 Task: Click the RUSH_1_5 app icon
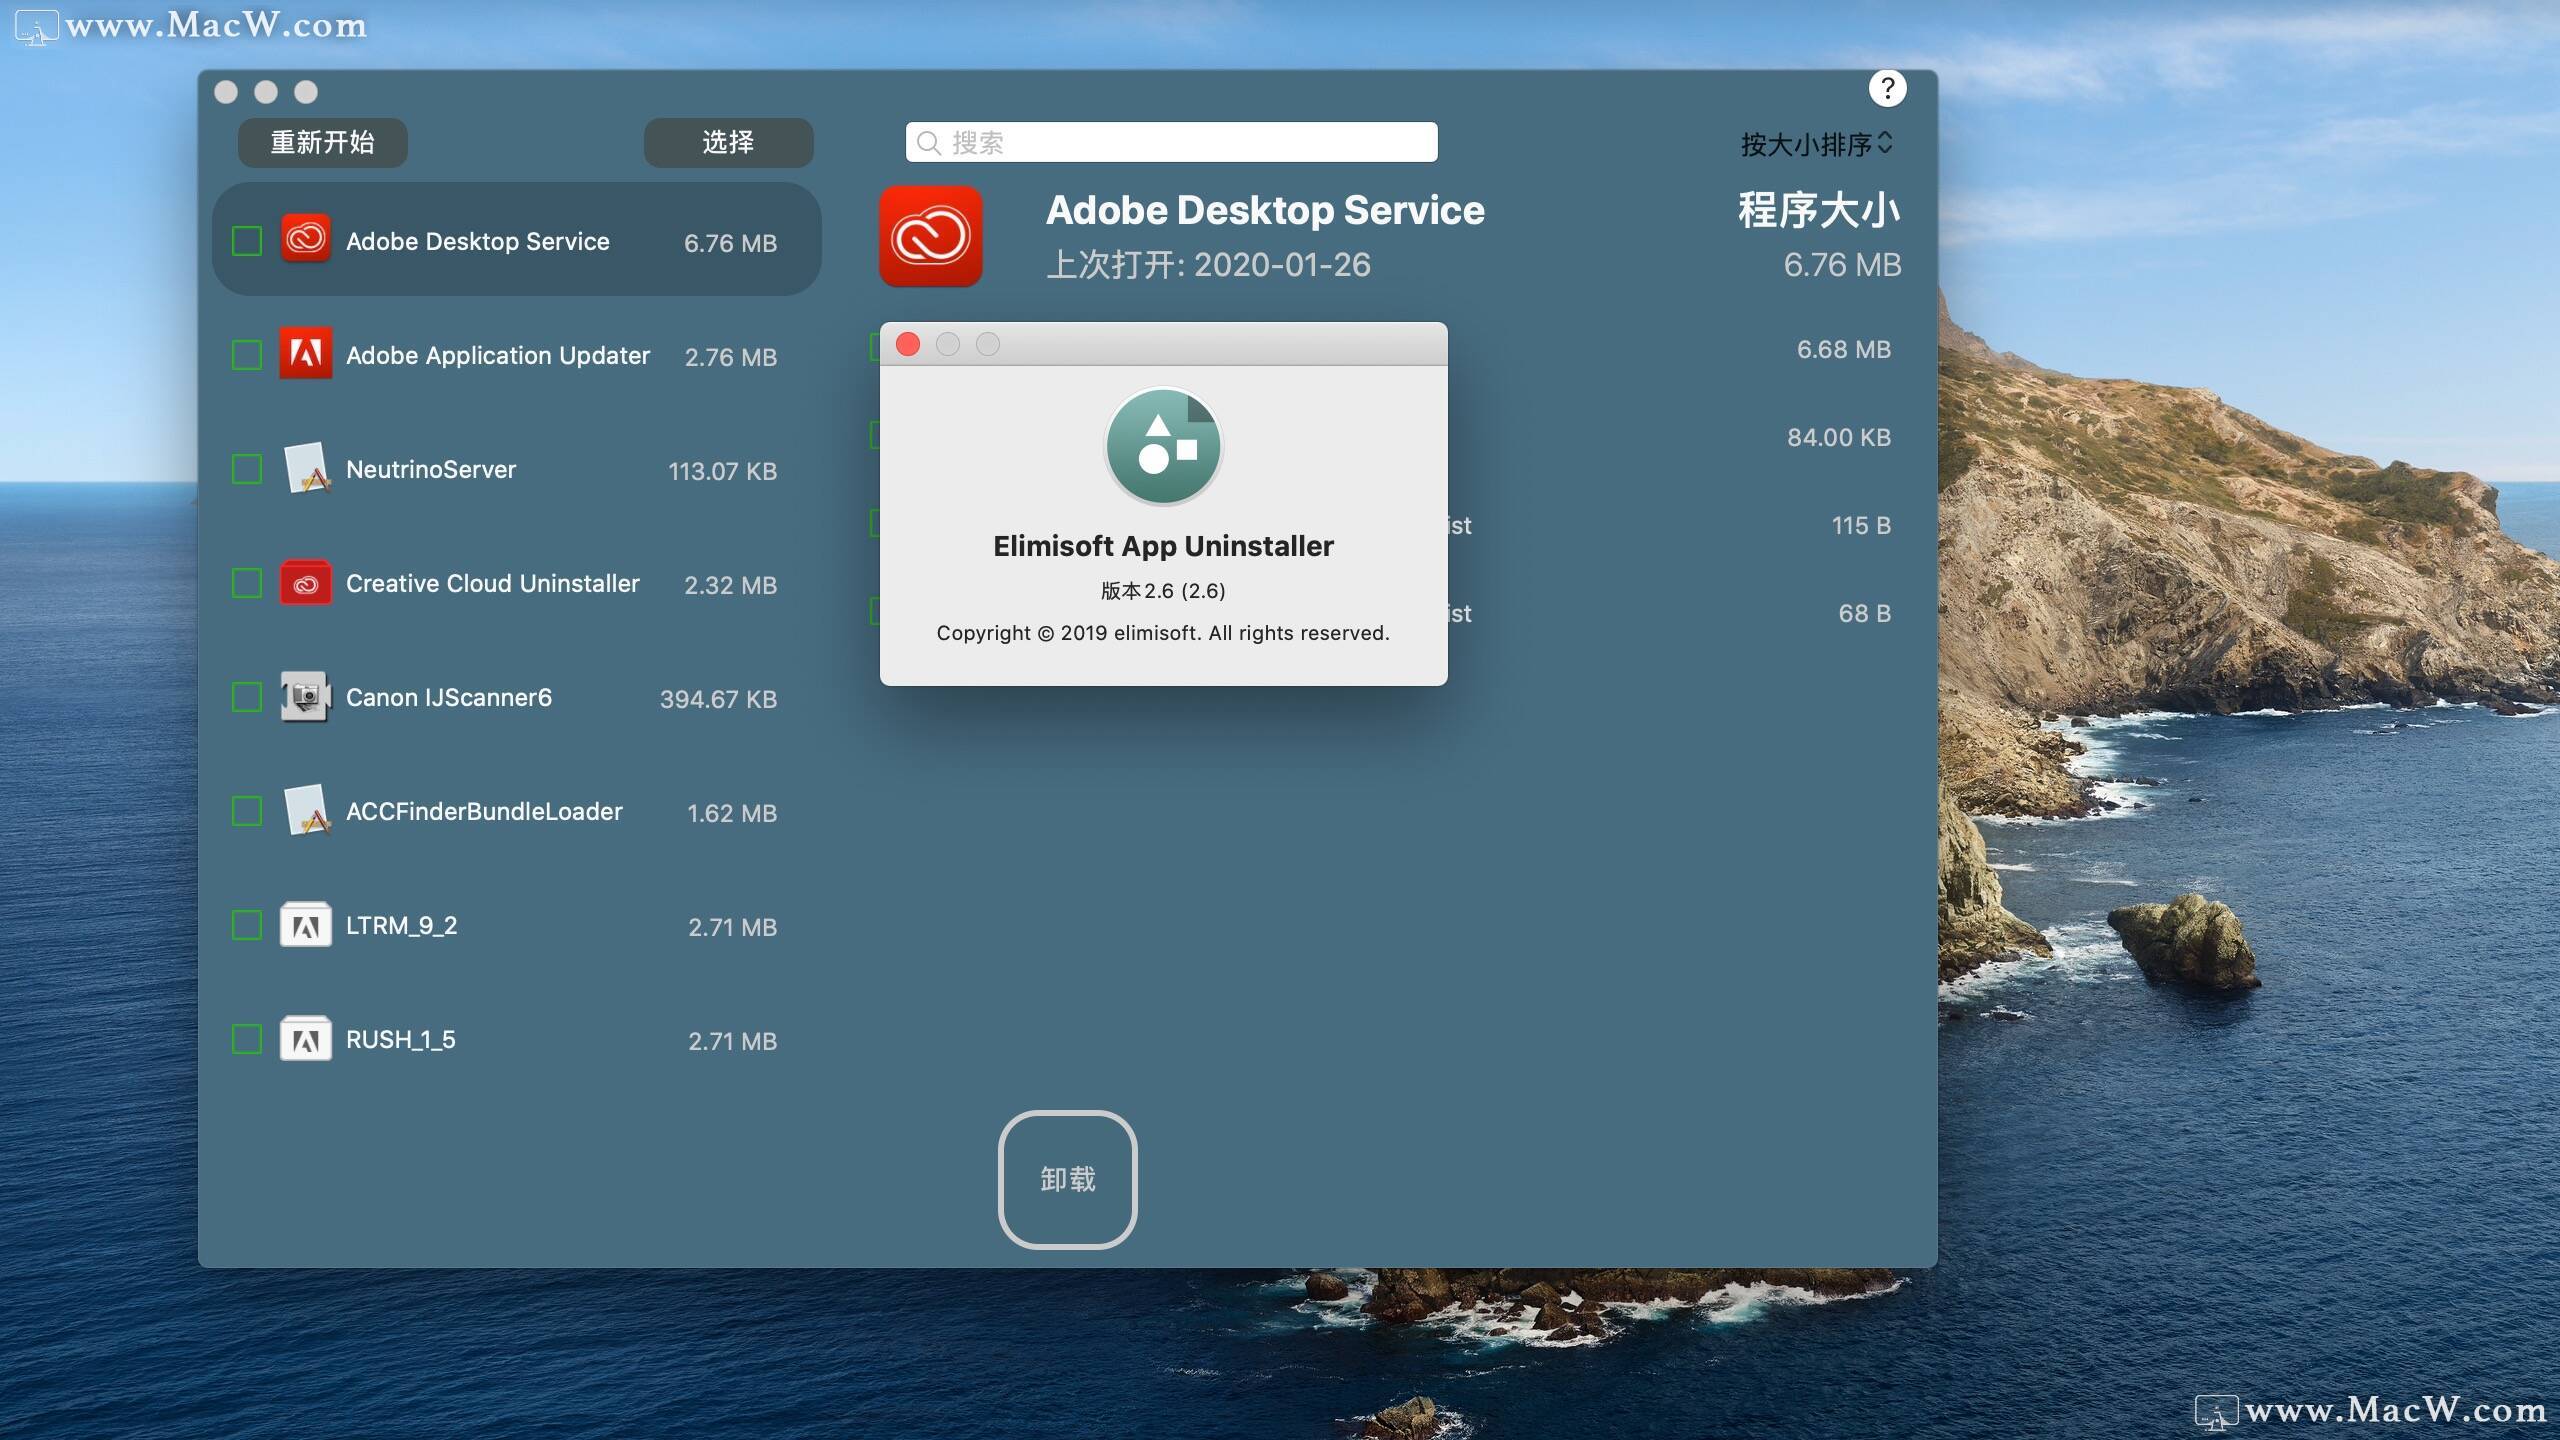pos(305,1039)
